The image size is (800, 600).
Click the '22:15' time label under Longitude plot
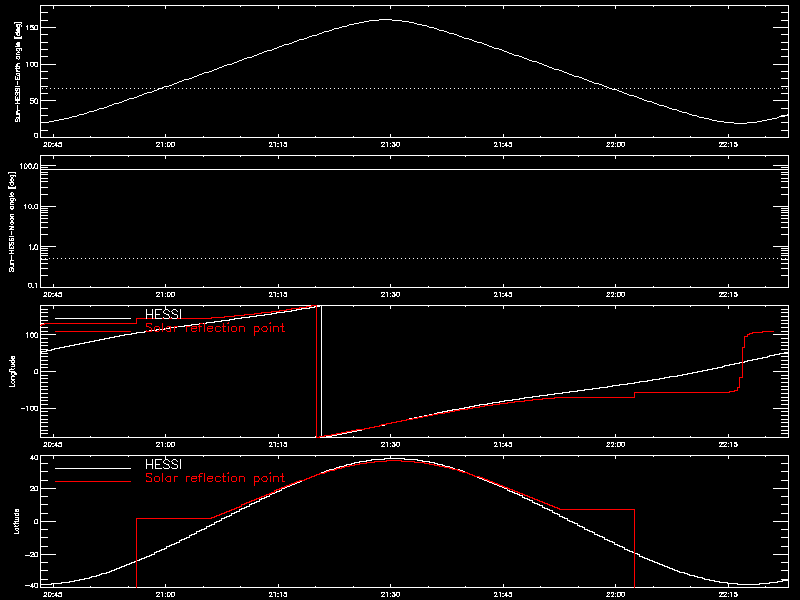[728, 444]
